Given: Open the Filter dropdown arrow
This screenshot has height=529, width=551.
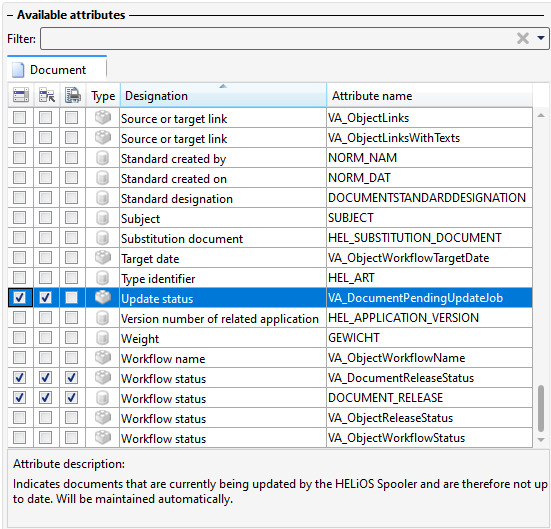Looking at the screenshot, I should pos(541,38).
